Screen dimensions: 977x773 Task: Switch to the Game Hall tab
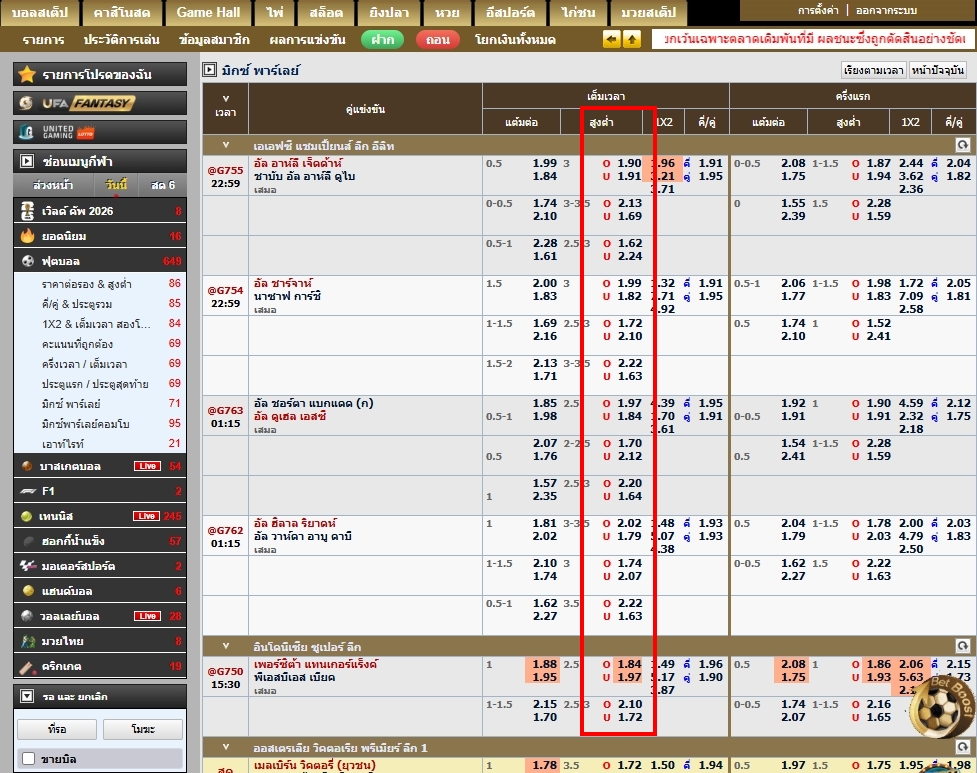(x=208, y=13)
